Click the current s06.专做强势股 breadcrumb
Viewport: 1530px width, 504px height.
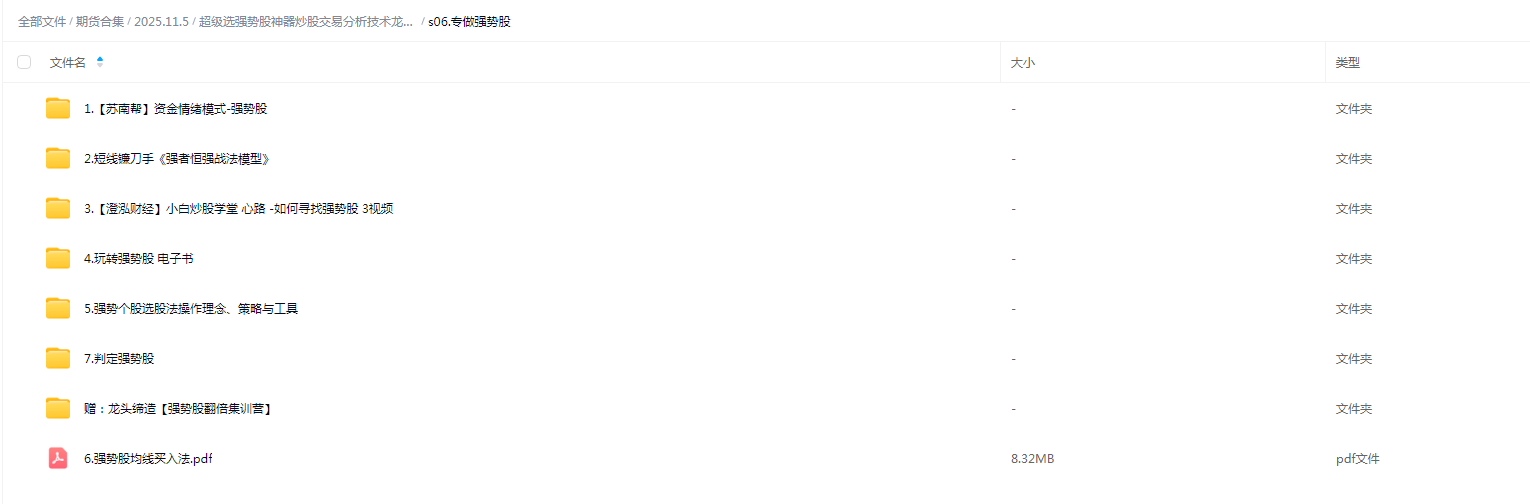pyautogui.click(x=469, y=21)
